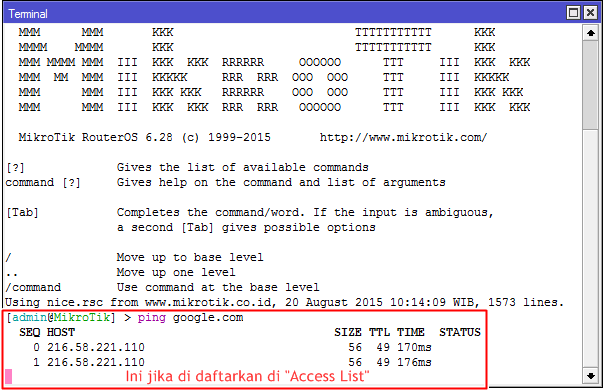Click the pink terminal cursor block
The width and height of the screenshot is (603, 391).
point(8,376)
